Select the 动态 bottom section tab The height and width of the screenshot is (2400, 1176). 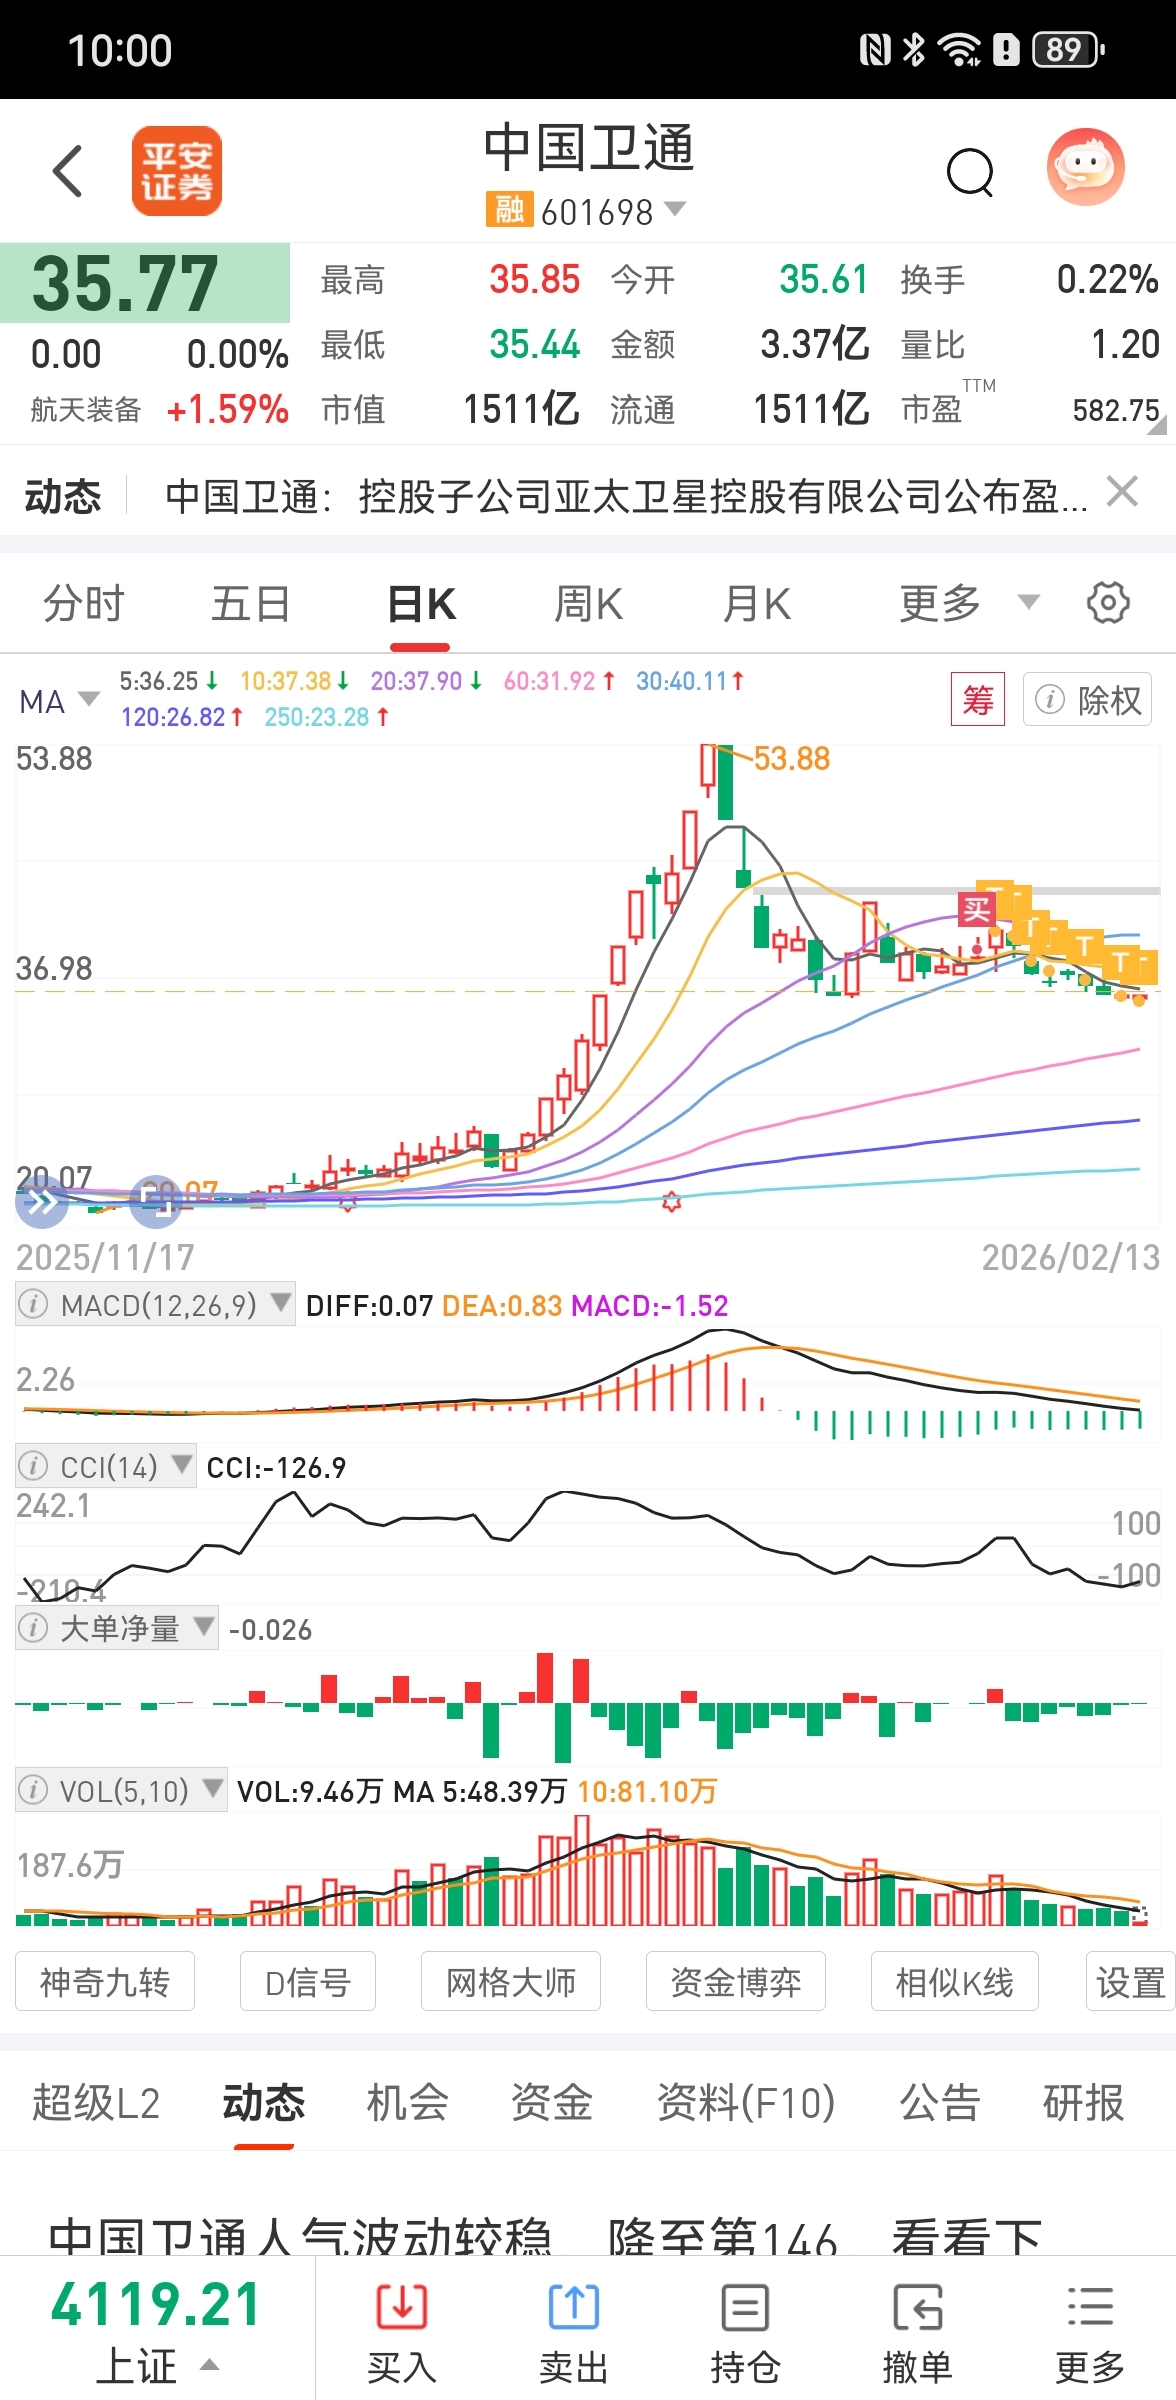pos(264,2102)
